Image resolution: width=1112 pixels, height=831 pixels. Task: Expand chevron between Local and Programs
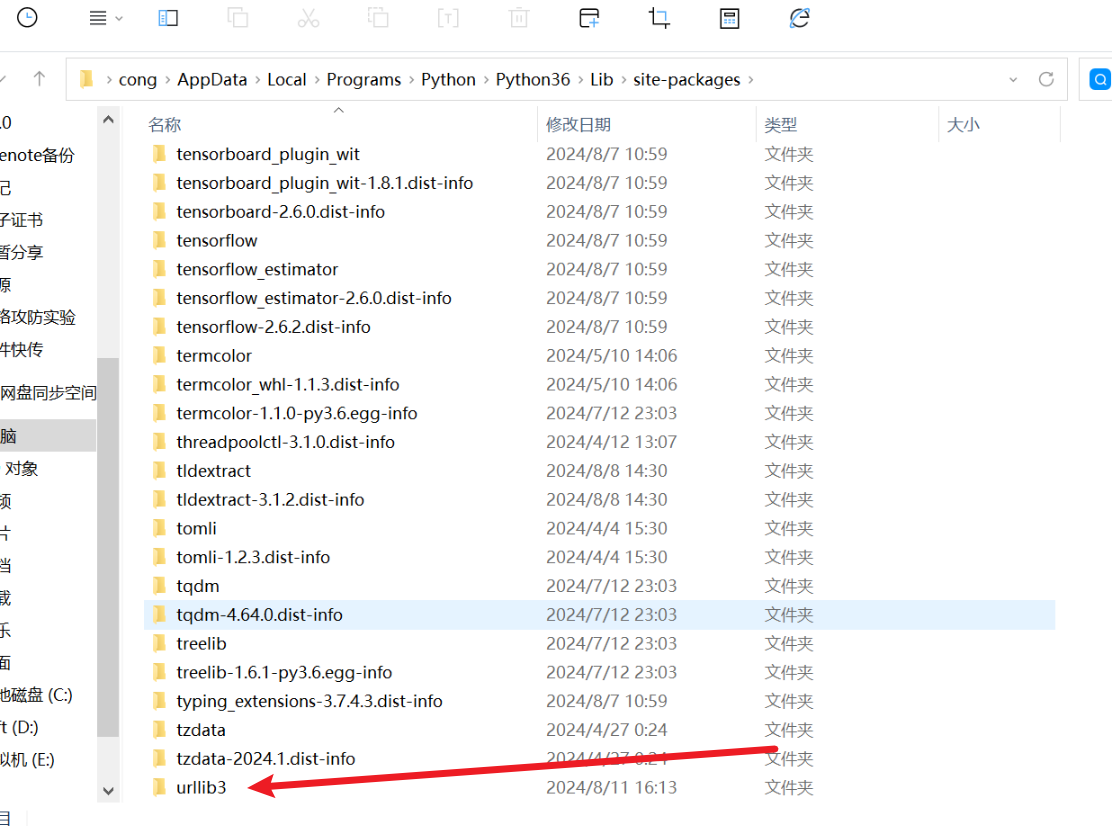pos(316,79)
